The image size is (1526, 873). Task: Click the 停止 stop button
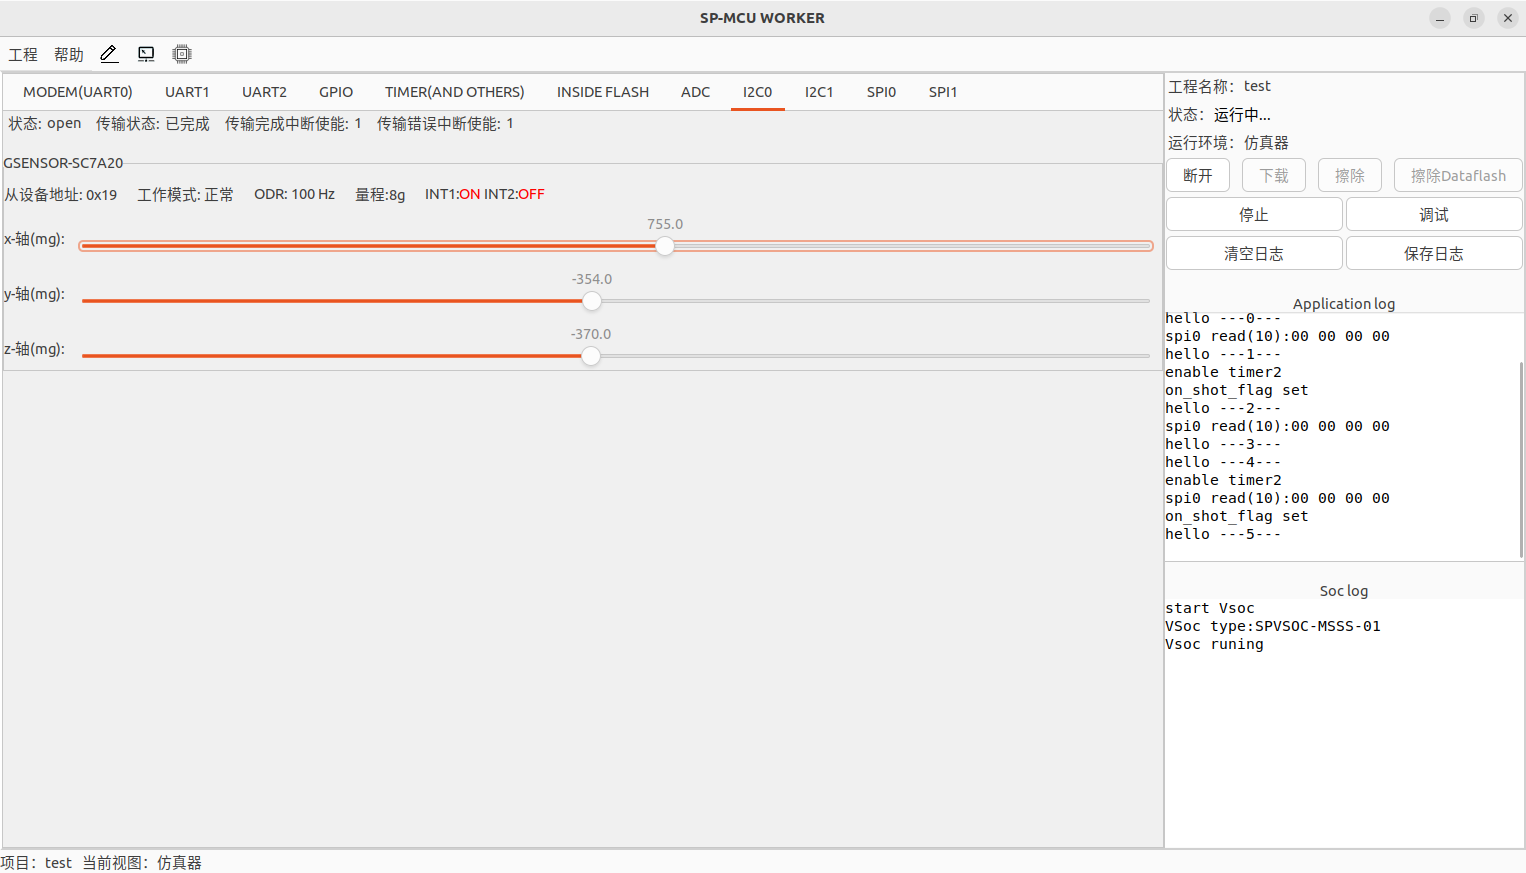point(1253,215)
